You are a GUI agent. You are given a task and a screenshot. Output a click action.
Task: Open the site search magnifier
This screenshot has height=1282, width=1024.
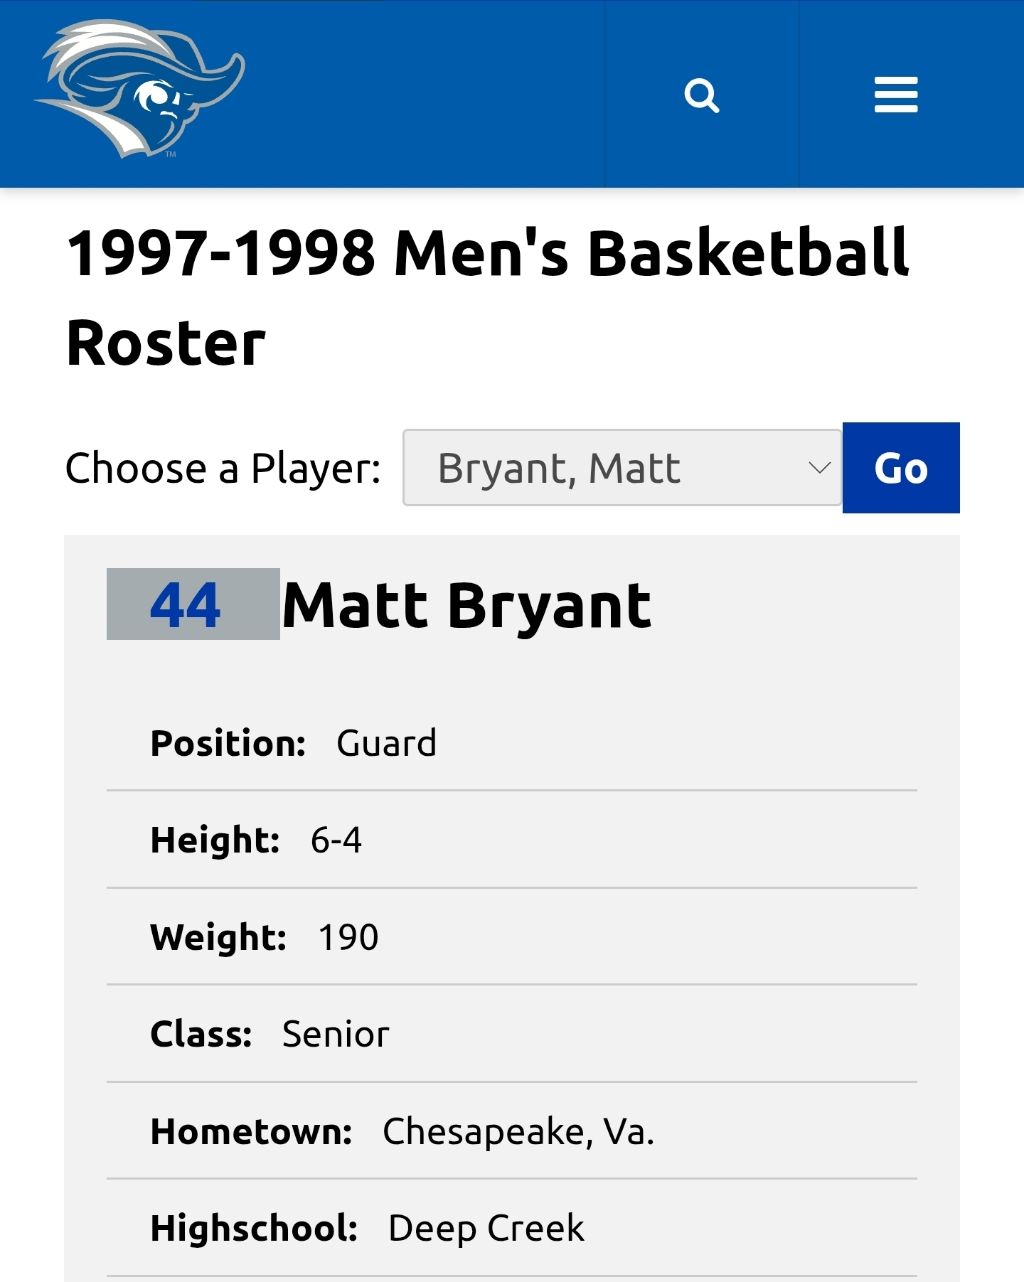pyautogui.click(x=702, y=96)
